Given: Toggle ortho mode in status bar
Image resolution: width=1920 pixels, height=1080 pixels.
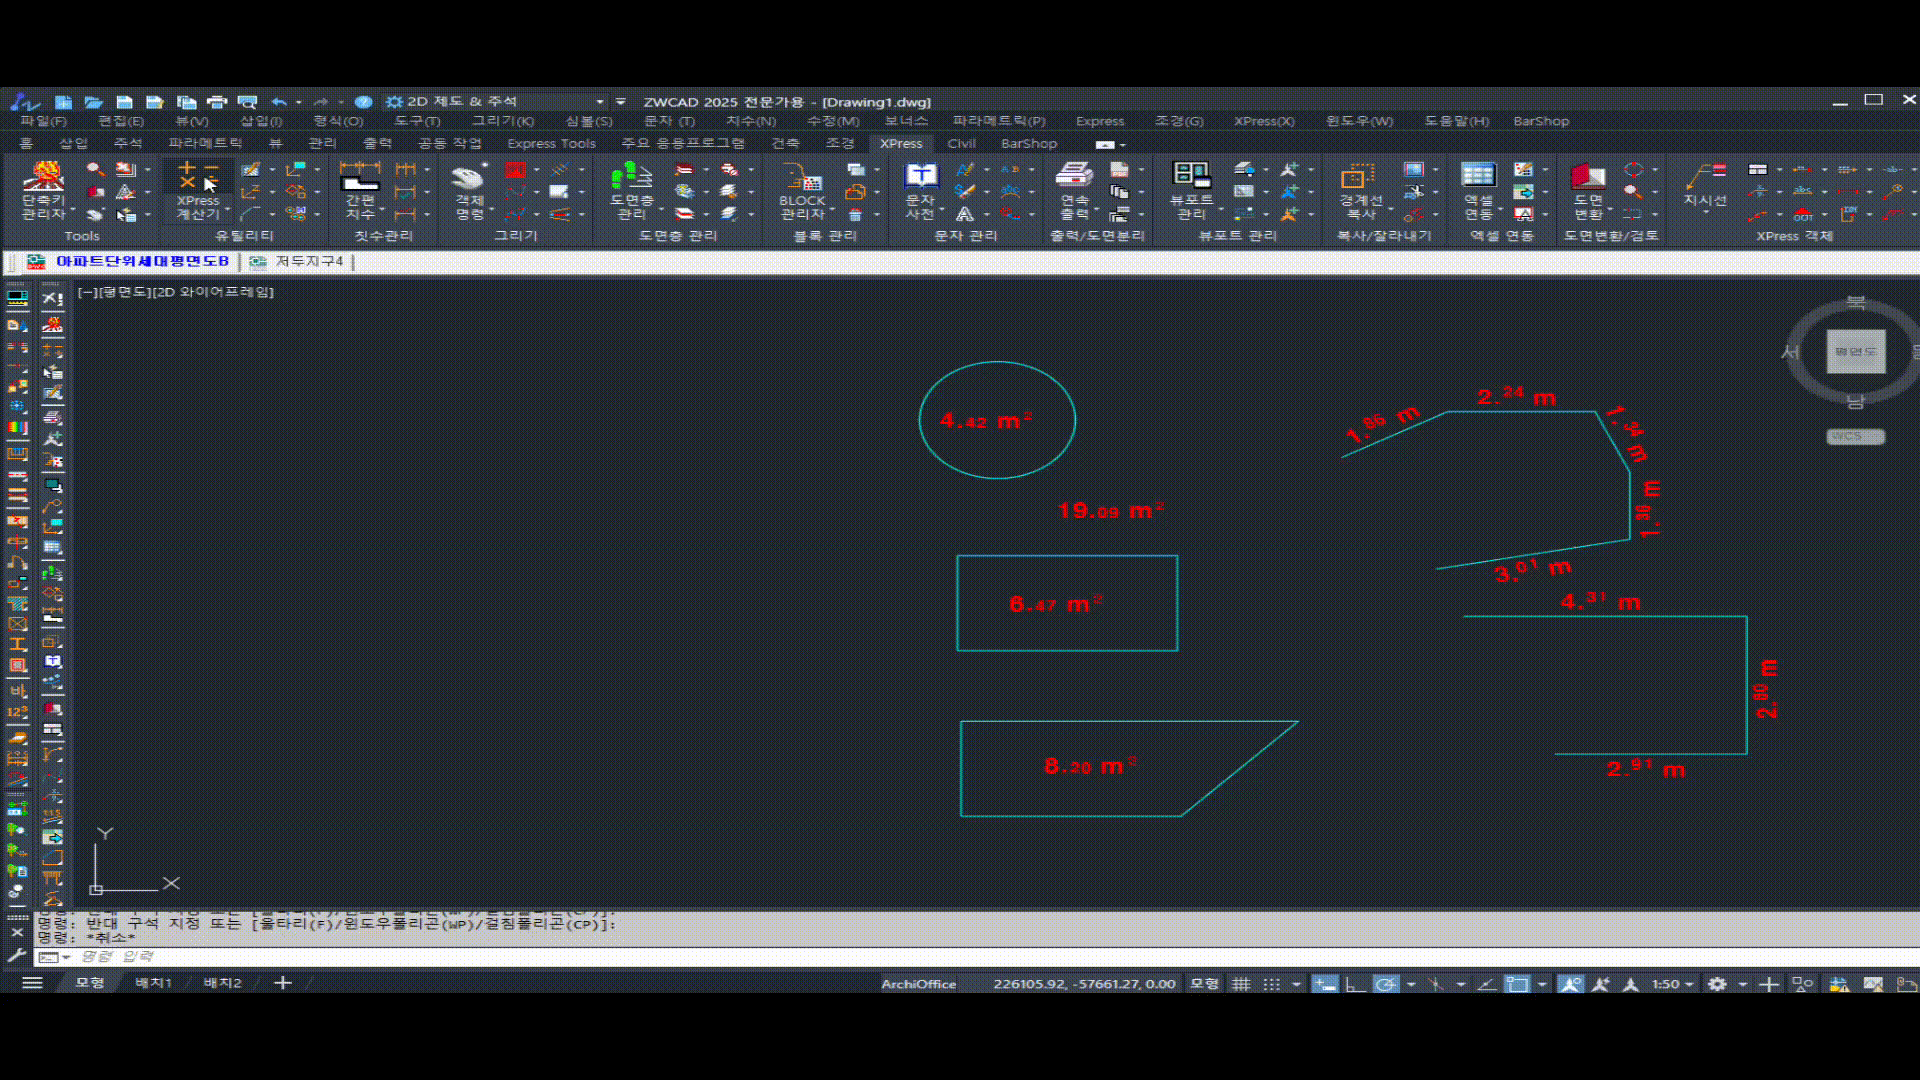Looking at the screenshot, I should [1355, 984].
